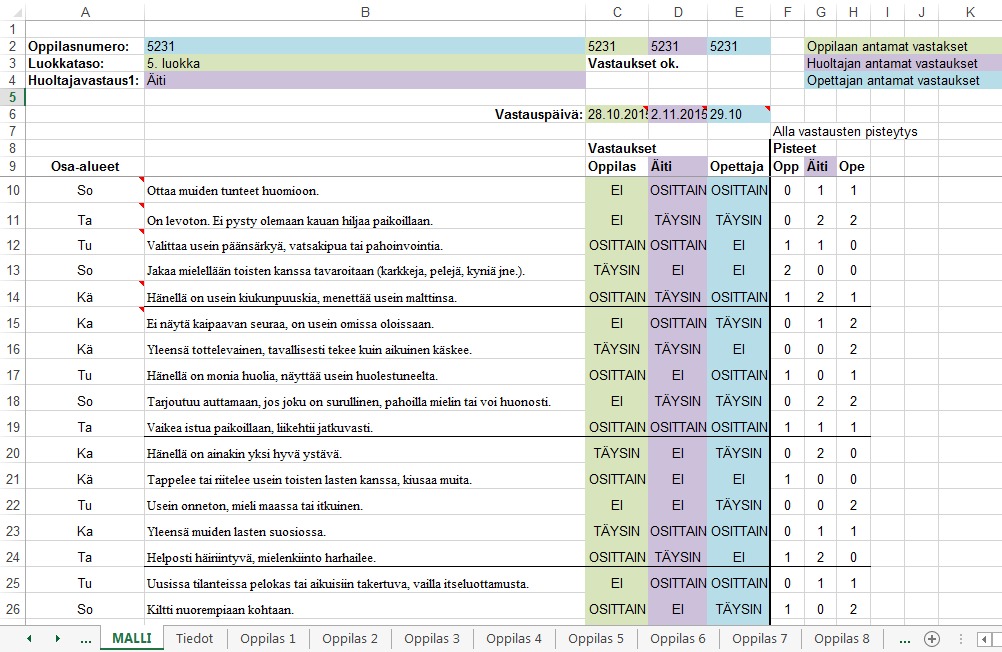Click Äiti answer 'OSITTAIN' in row 25
This screenshot has width=1002, height=652.
pos(678,583)
